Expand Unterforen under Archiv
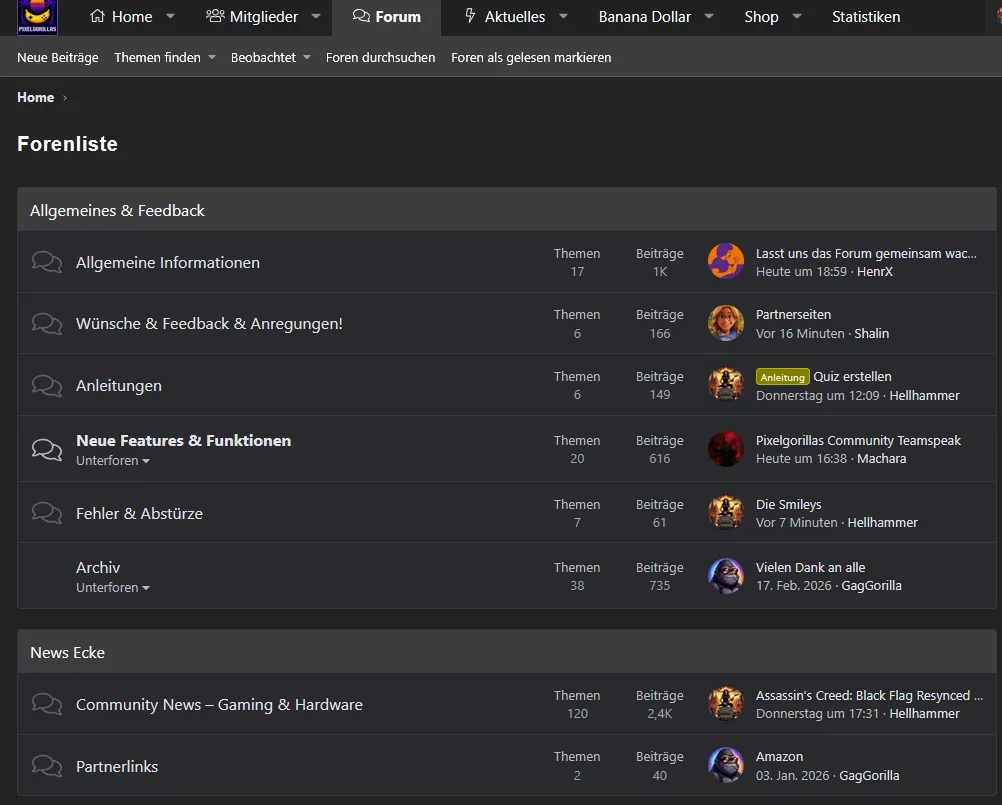1002x805 pixels. tap(112, 588)
